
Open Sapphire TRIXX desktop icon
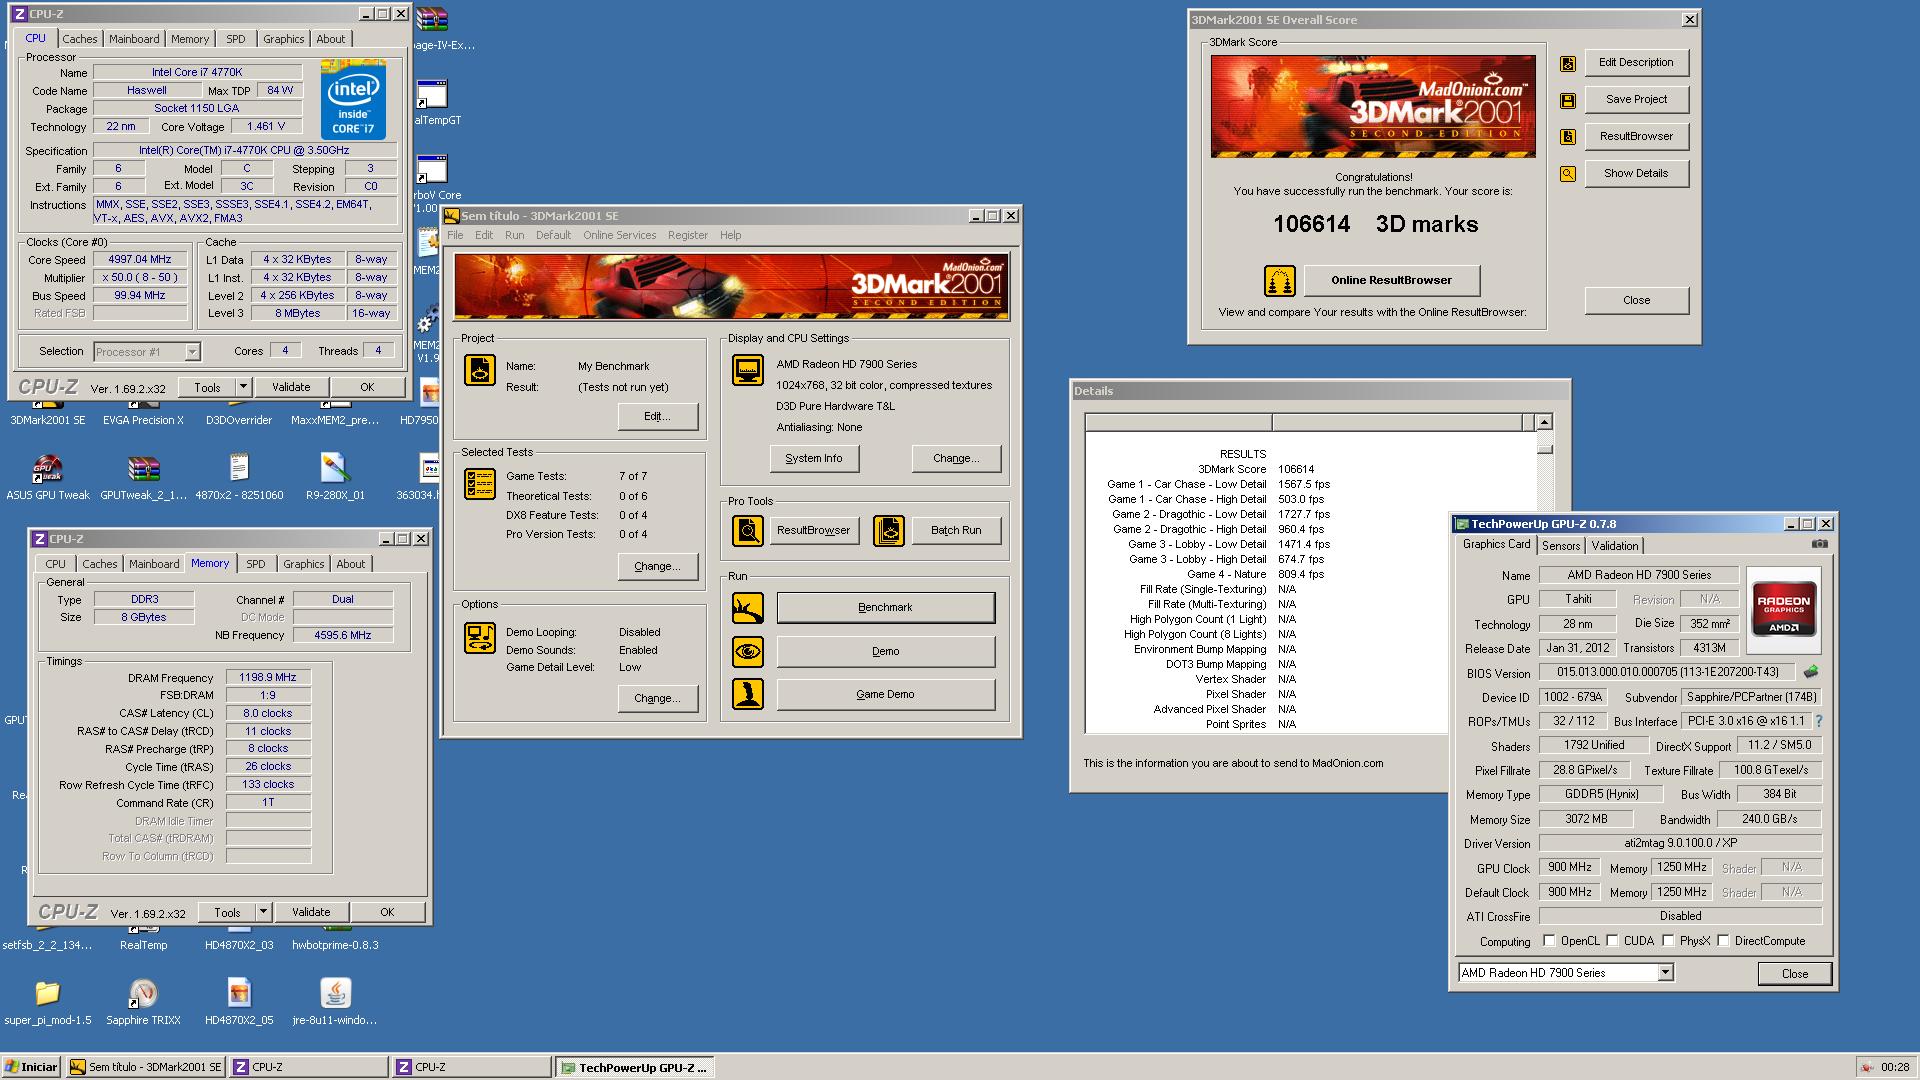click(x=143, y=1001)
